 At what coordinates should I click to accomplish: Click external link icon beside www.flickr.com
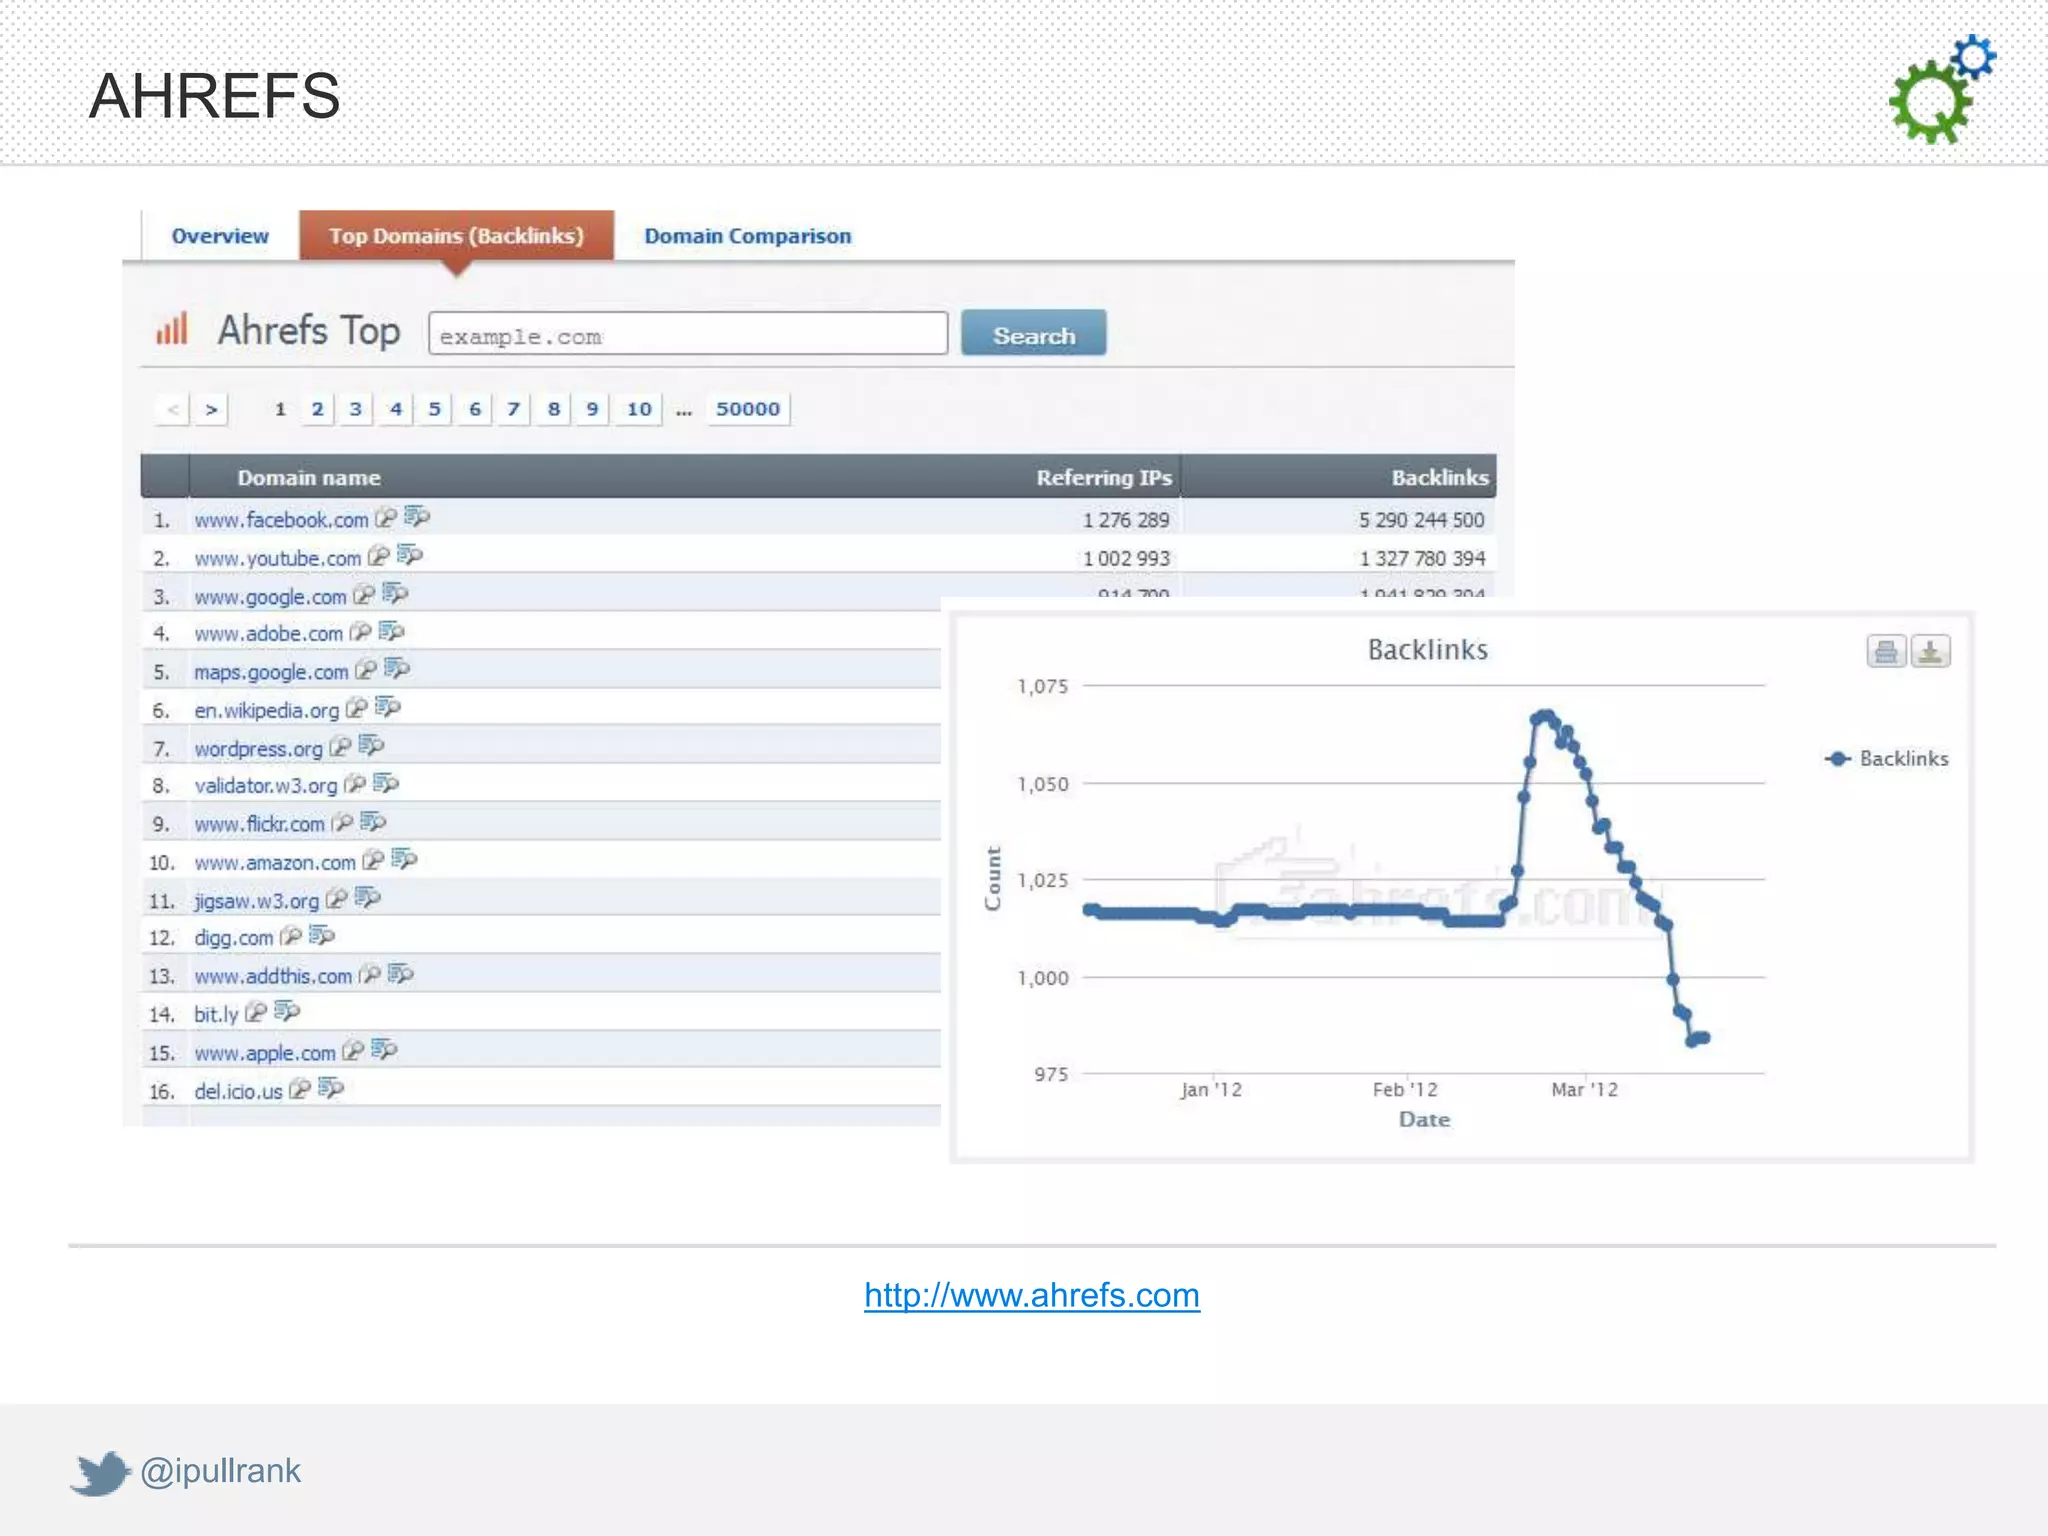tap(342, 822)
